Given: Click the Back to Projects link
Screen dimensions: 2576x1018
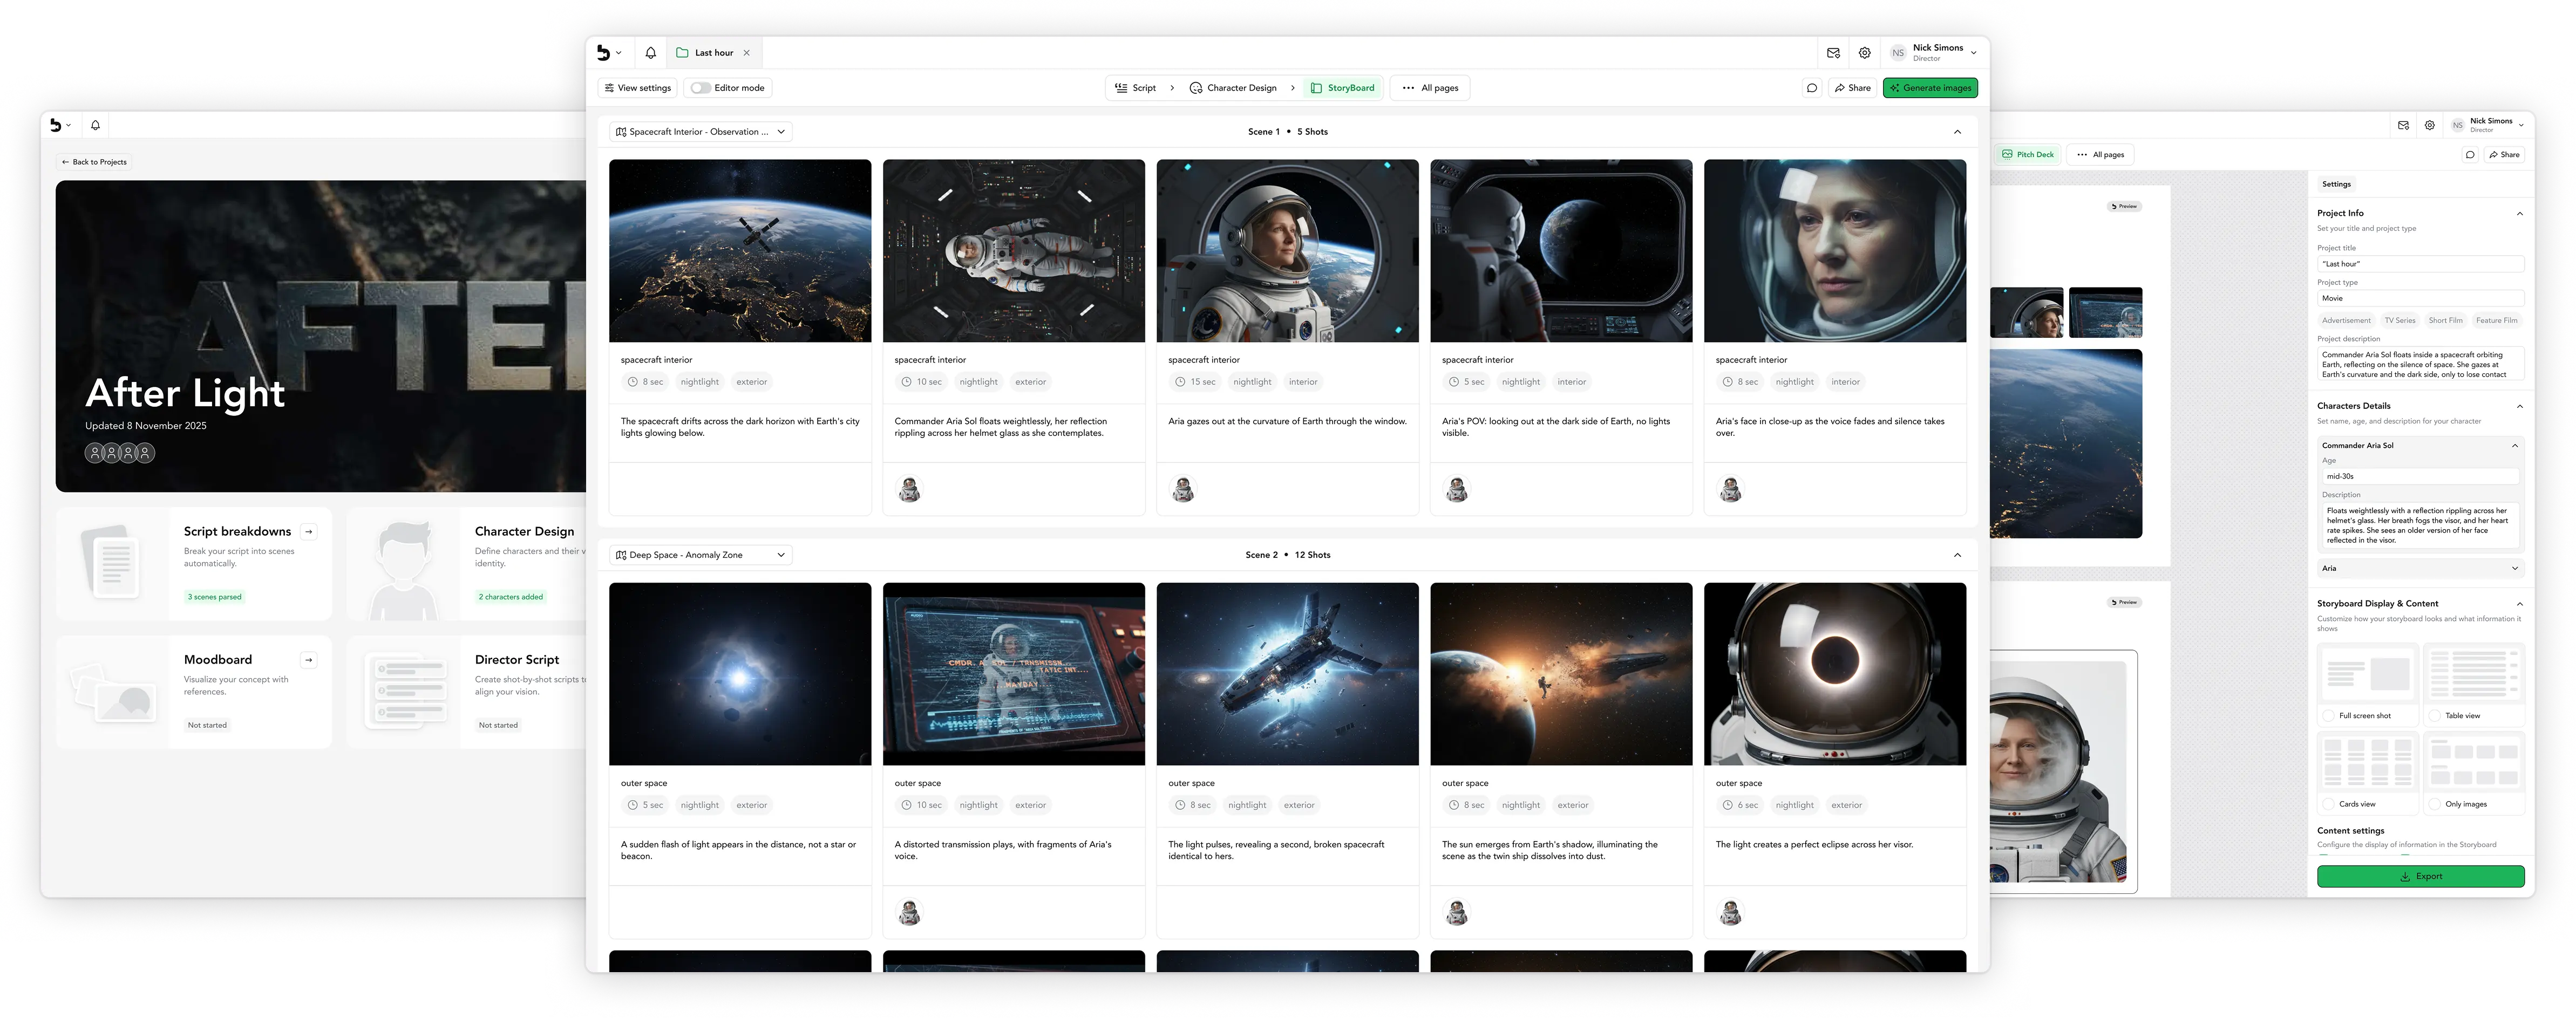Looking at the screenshot, I should coord(94,162).
